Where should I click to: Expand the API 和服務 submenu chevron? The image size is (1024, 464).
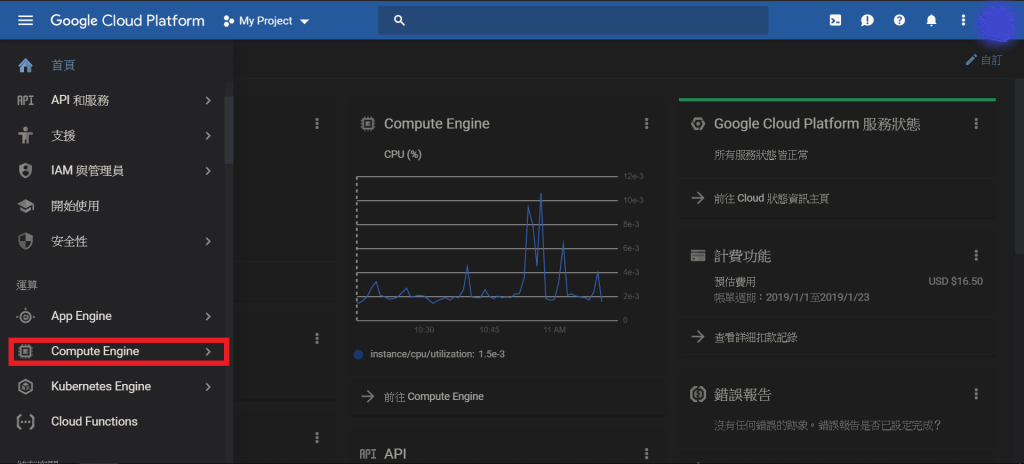click(208, 101)
